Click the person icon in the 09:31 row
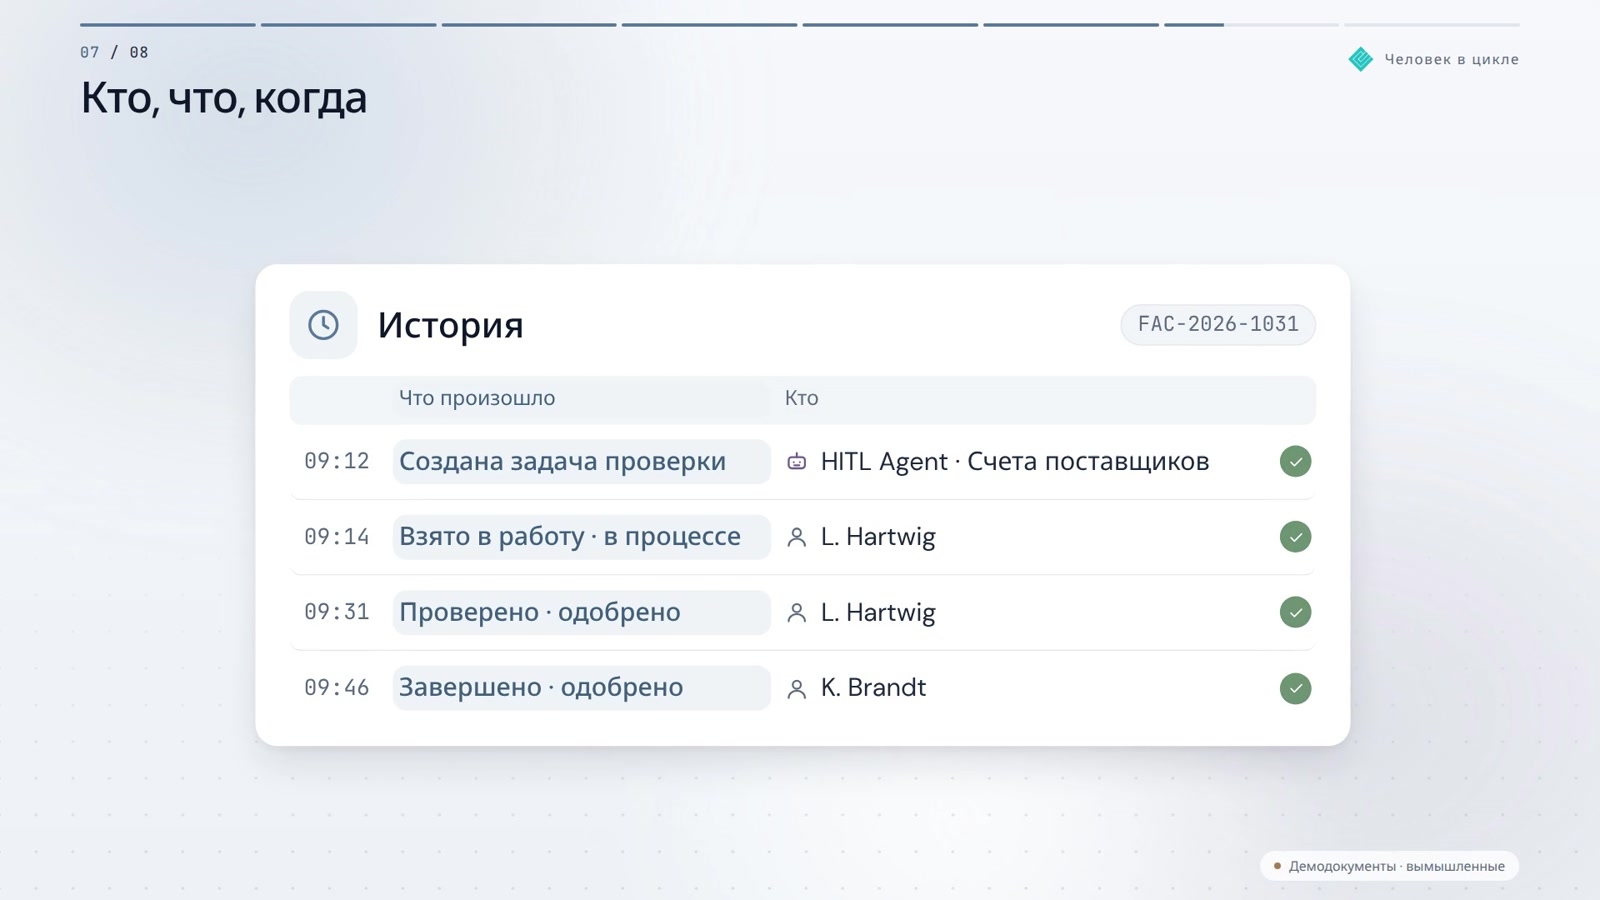The image size is (1600, 900). click(797, 613)
